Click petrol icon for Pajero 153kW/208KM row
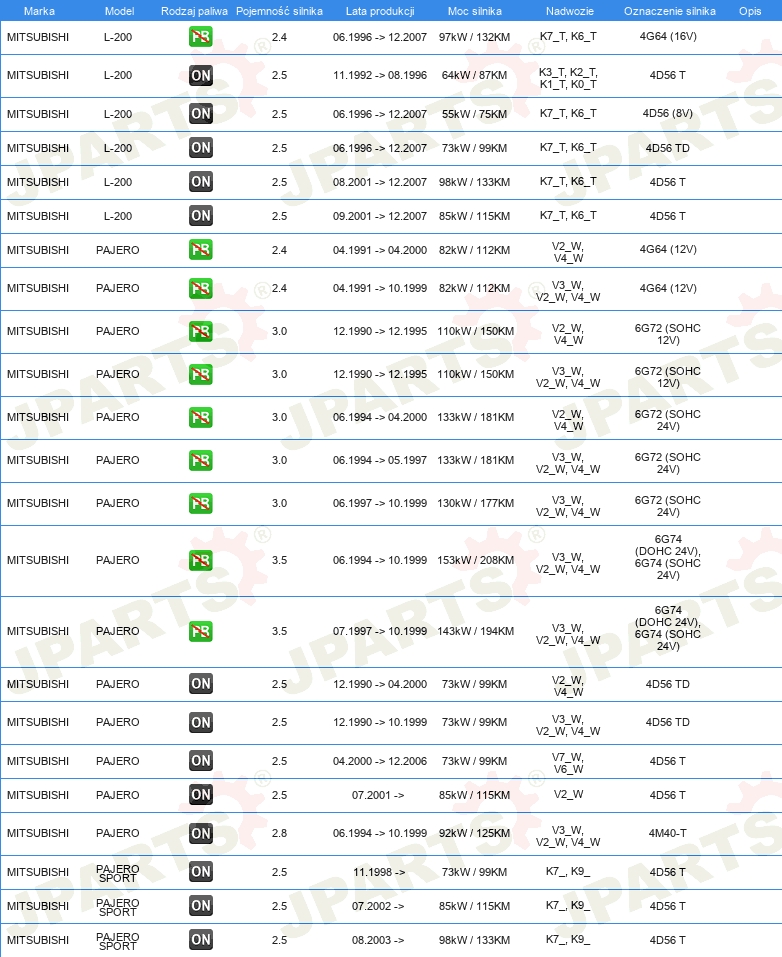The height and width of the screenshot is (957, 782). (200, 560)
